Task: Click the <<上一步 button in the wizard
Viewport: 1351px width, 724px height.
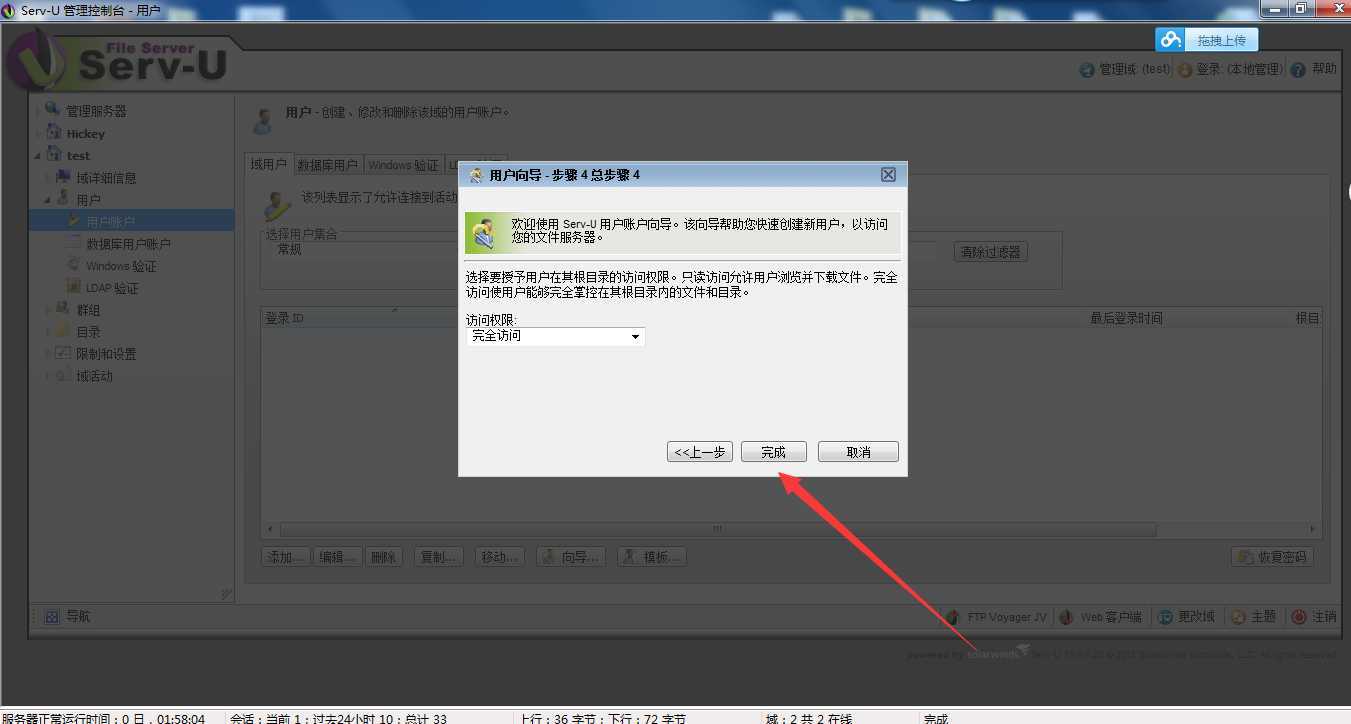Action: point(700,452)
